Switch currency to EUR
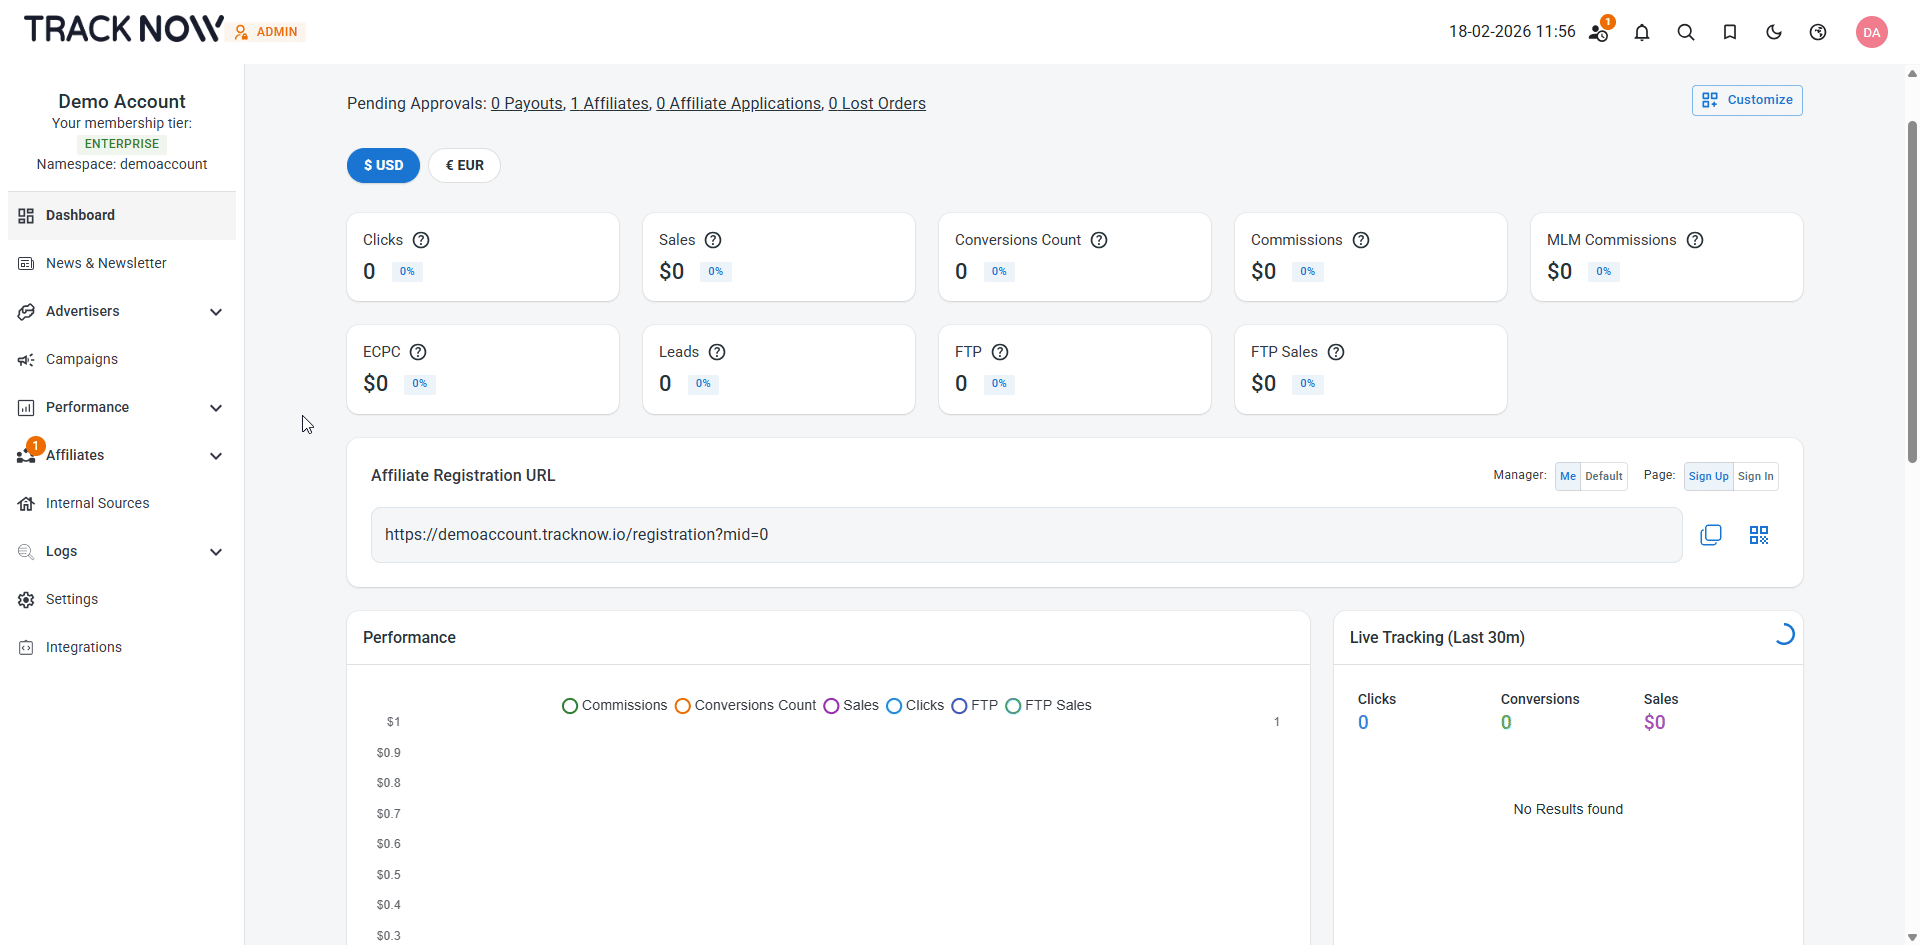Screen dimensions: 1920x945 pyautogui.click(x=464, y=166)
